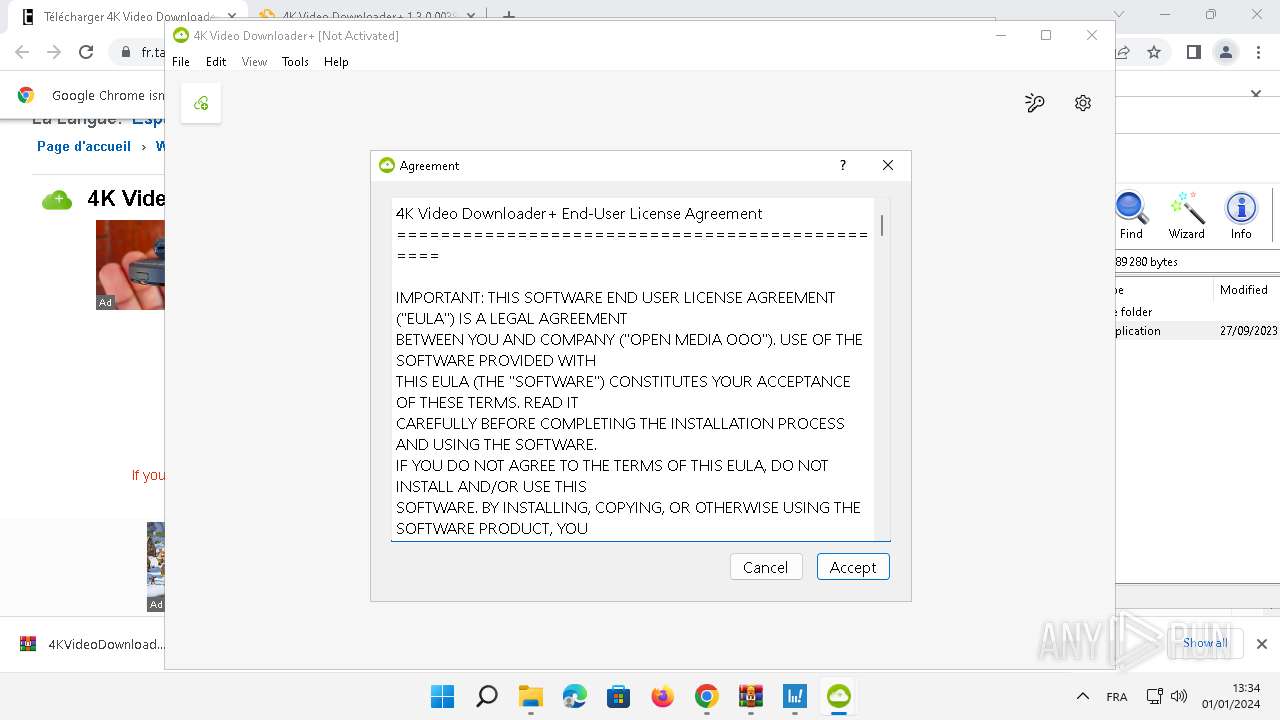The height and width of the screenshot is (720, 1280).
Task: Click Show all downloads in Chrome
Action: coord(1205,643)
